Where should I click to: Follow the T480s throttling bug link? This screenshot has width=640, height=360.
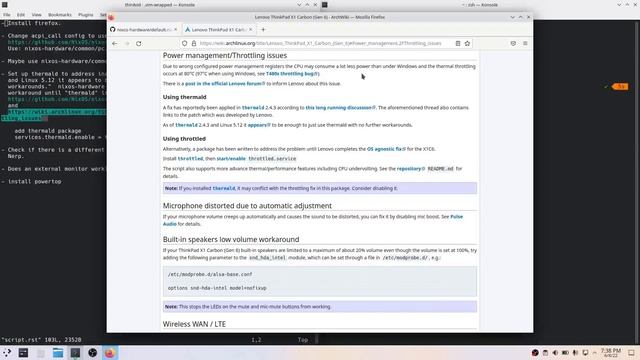click(293, 74)
